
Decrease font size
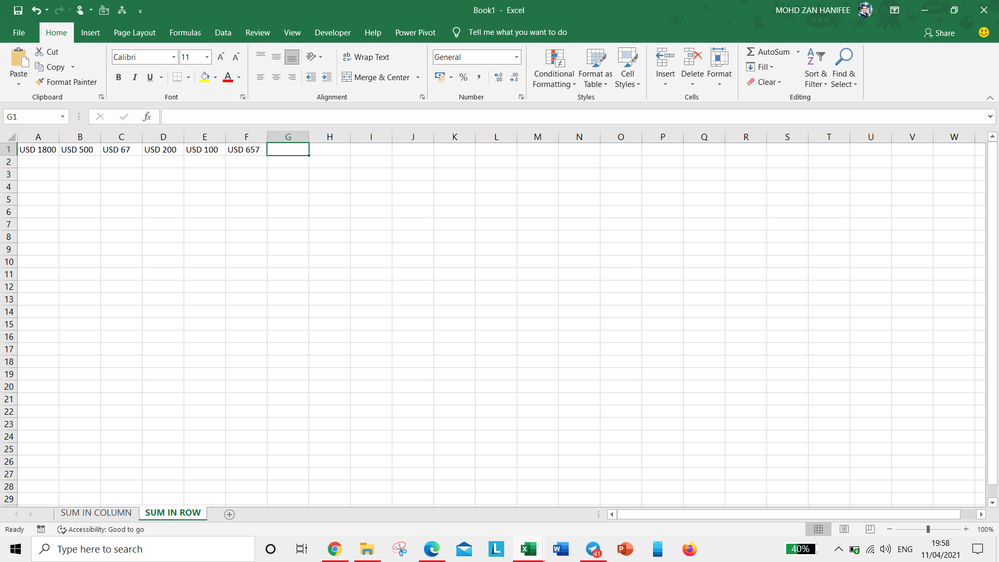[236, 57]
